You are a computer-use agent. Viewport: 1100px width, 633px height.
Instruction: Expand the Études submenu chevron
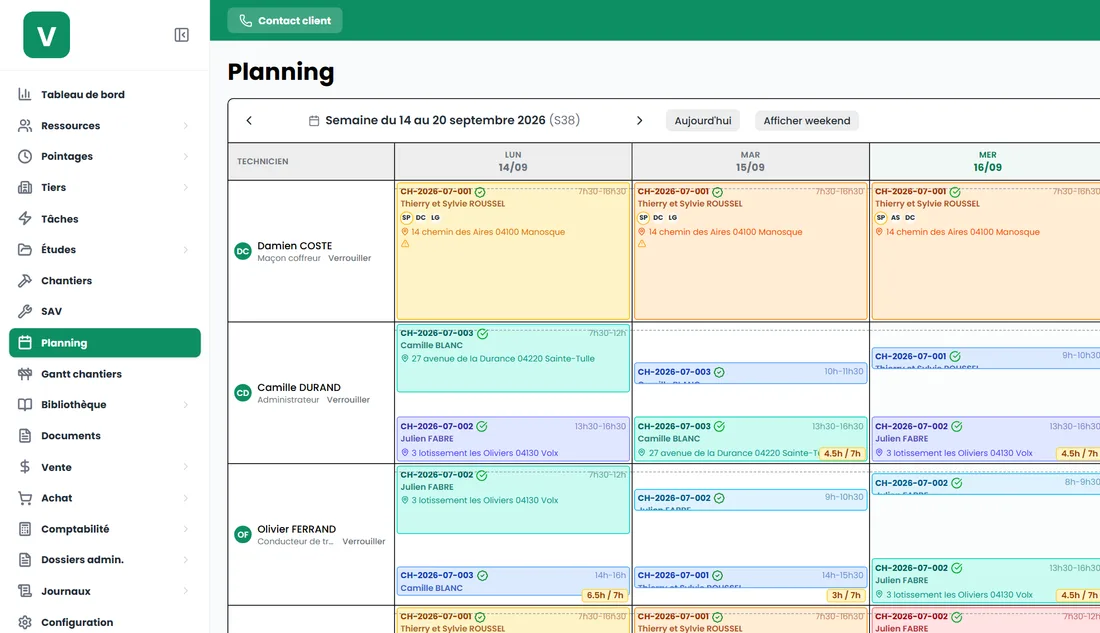(x=186, y=250)
